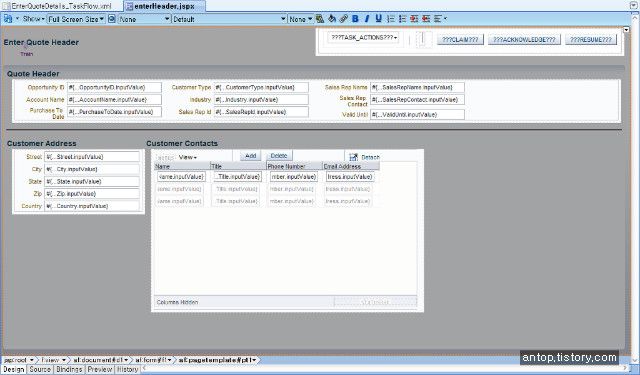Click the hyperlink chain icon
The height and width of the screenshot is (375, 640).
(344, 19)
